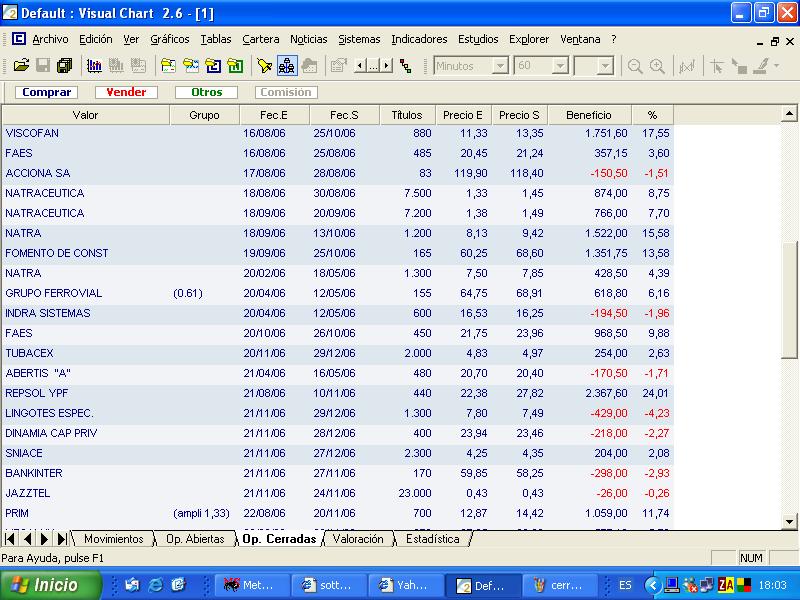This screenshot has height=600, width=800.
Task: Click the greyed pen drawing tool icon
Action: click(x=761, y=66)
